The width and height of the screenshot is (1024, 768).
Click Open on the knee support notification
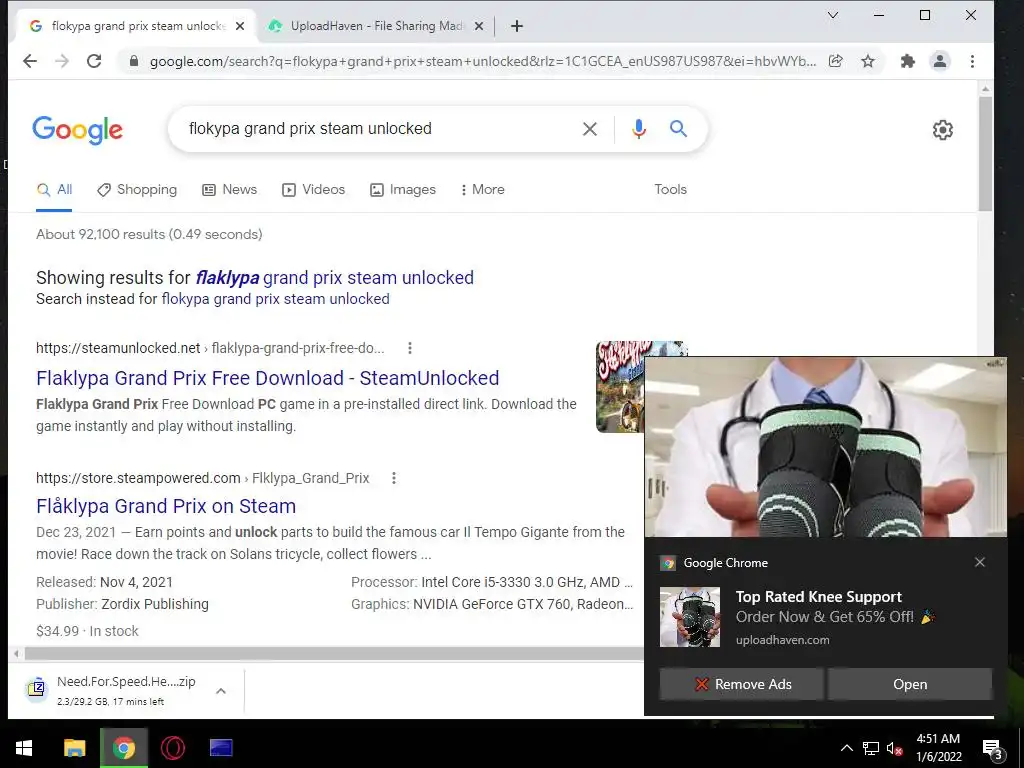[910, 684]
